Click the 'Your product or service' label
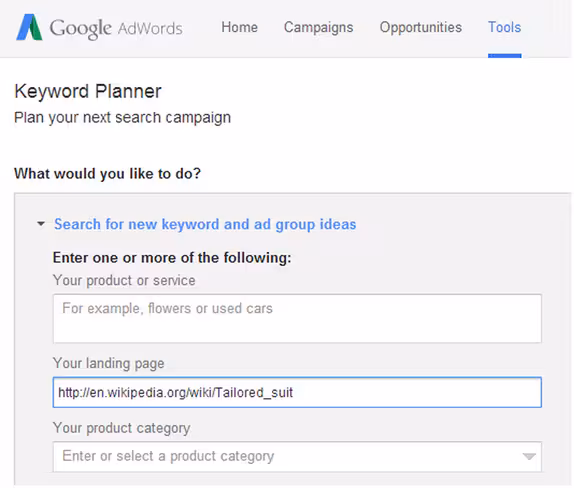574x488 pixels. click(124, 280)
